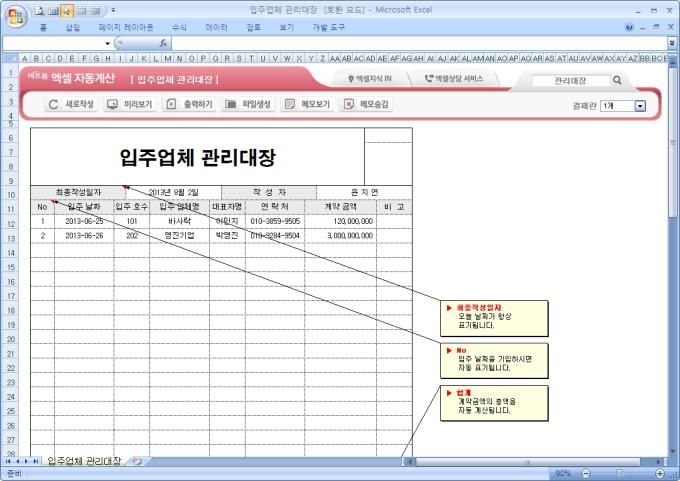The width and height of the screenshot is (680, 481).
Task: Click the 최종작성일자 memo note box
Action: [x=494, y=318]
